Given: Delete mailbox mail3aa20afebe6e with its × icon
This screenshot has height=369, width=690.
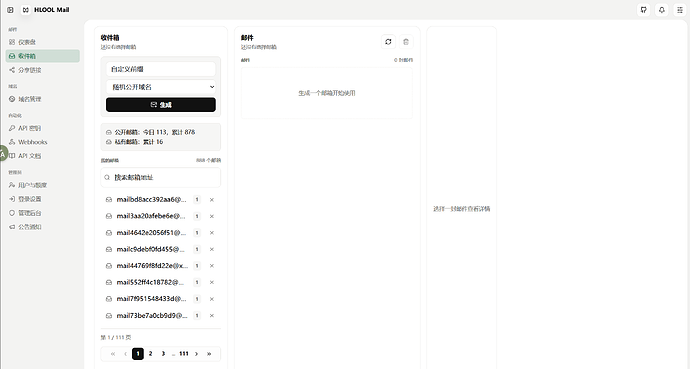Looking at the screenshot, I should (212, 216).
